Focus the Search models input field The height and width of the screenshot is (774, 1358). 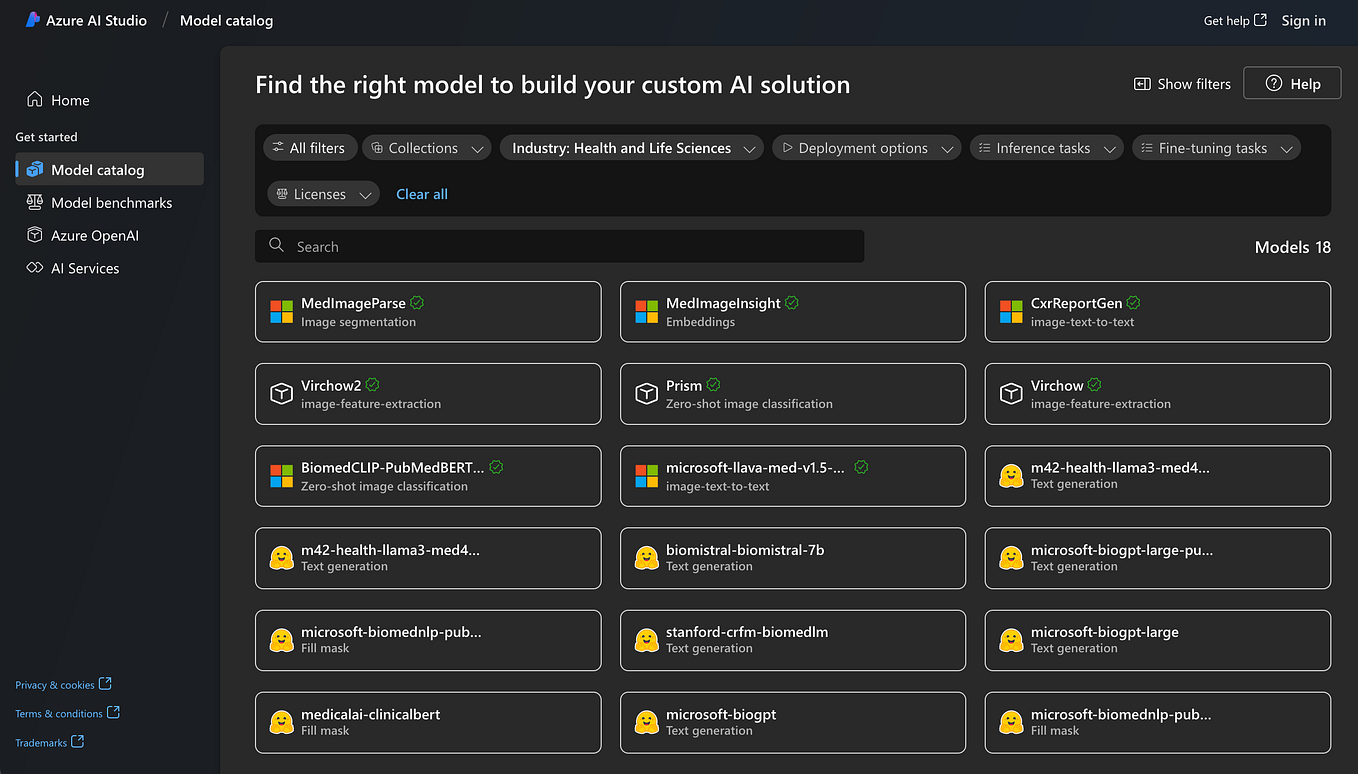point(559,247)
